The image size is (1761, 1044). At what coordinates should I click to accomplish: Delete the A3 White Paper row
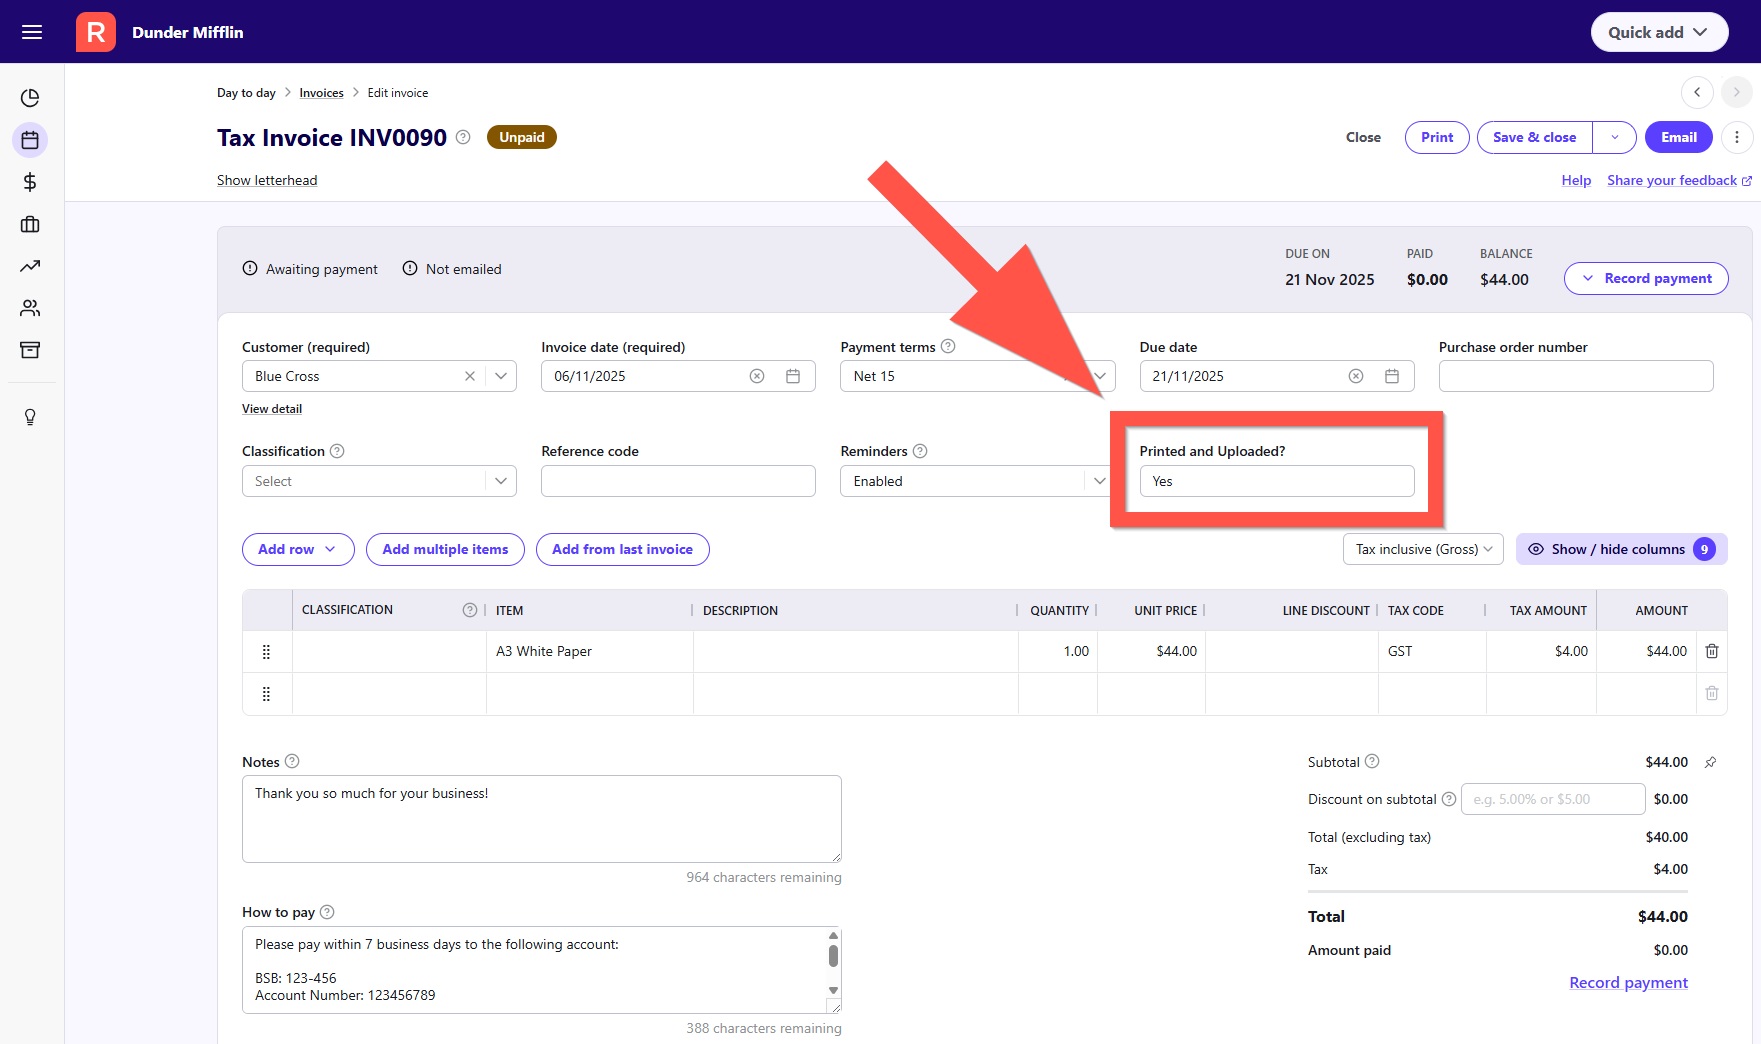click(x=1712, y=651)
